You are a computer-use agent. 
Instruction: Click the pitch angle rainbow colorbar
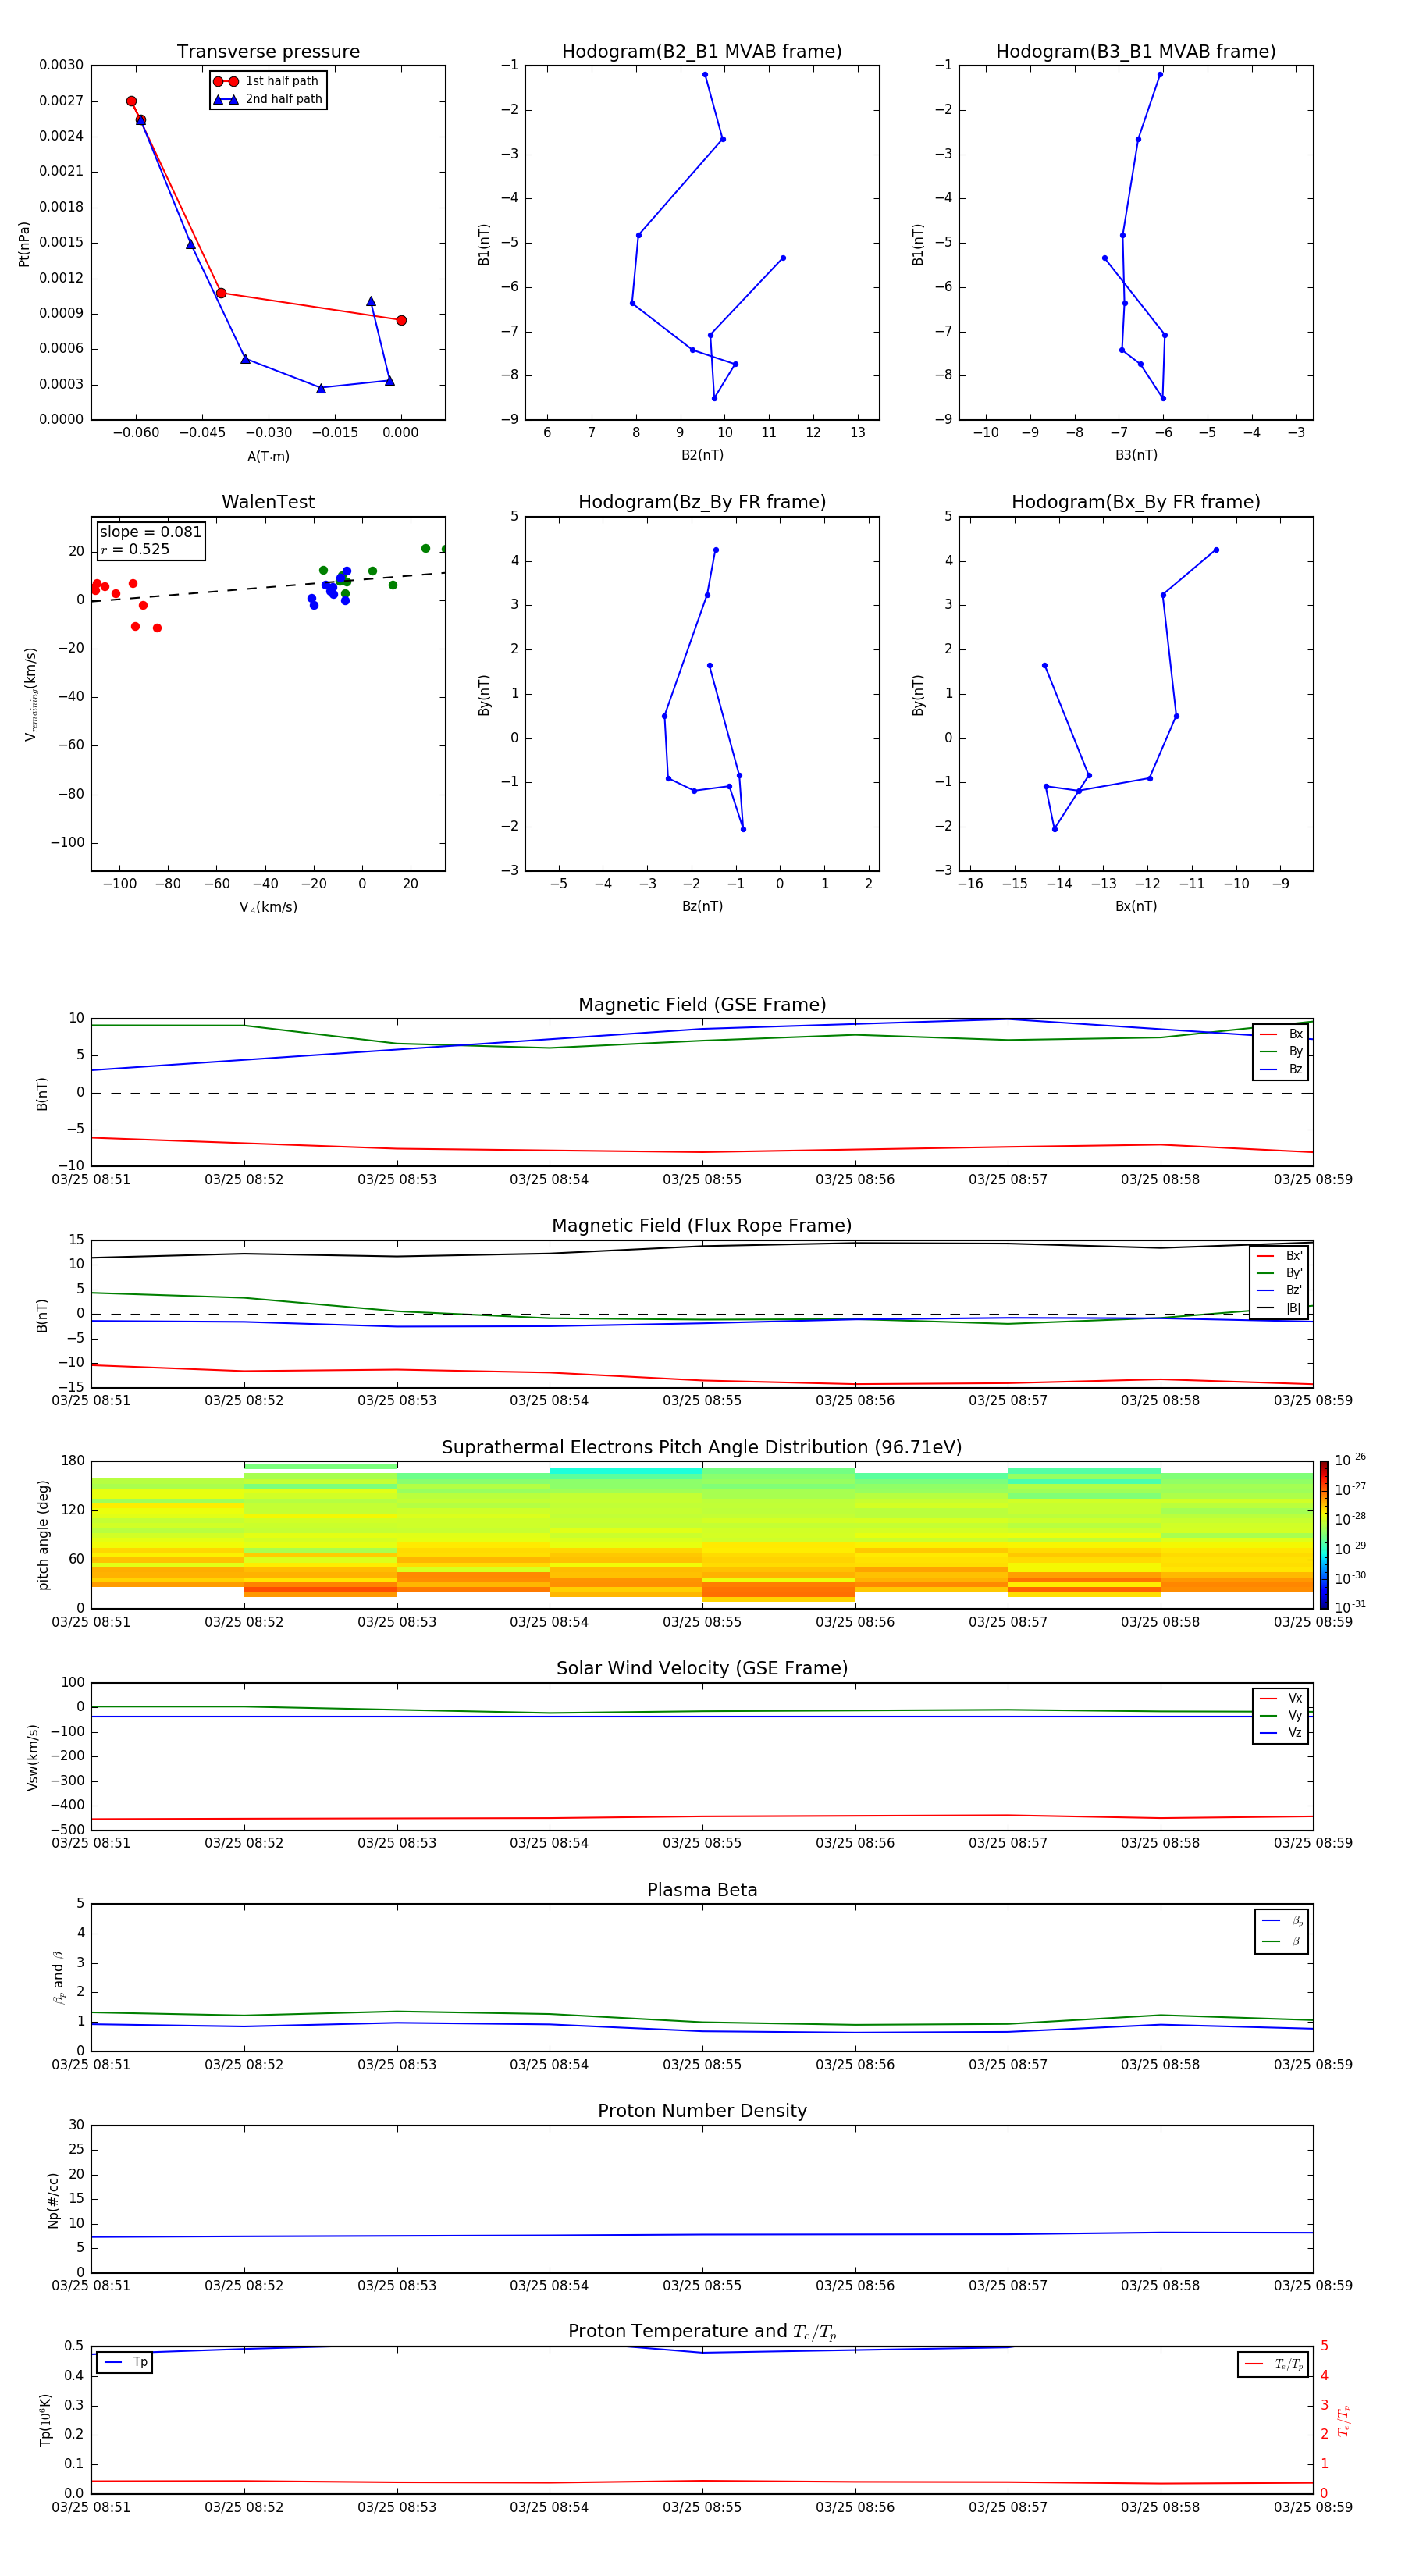pos(1324,1535)
